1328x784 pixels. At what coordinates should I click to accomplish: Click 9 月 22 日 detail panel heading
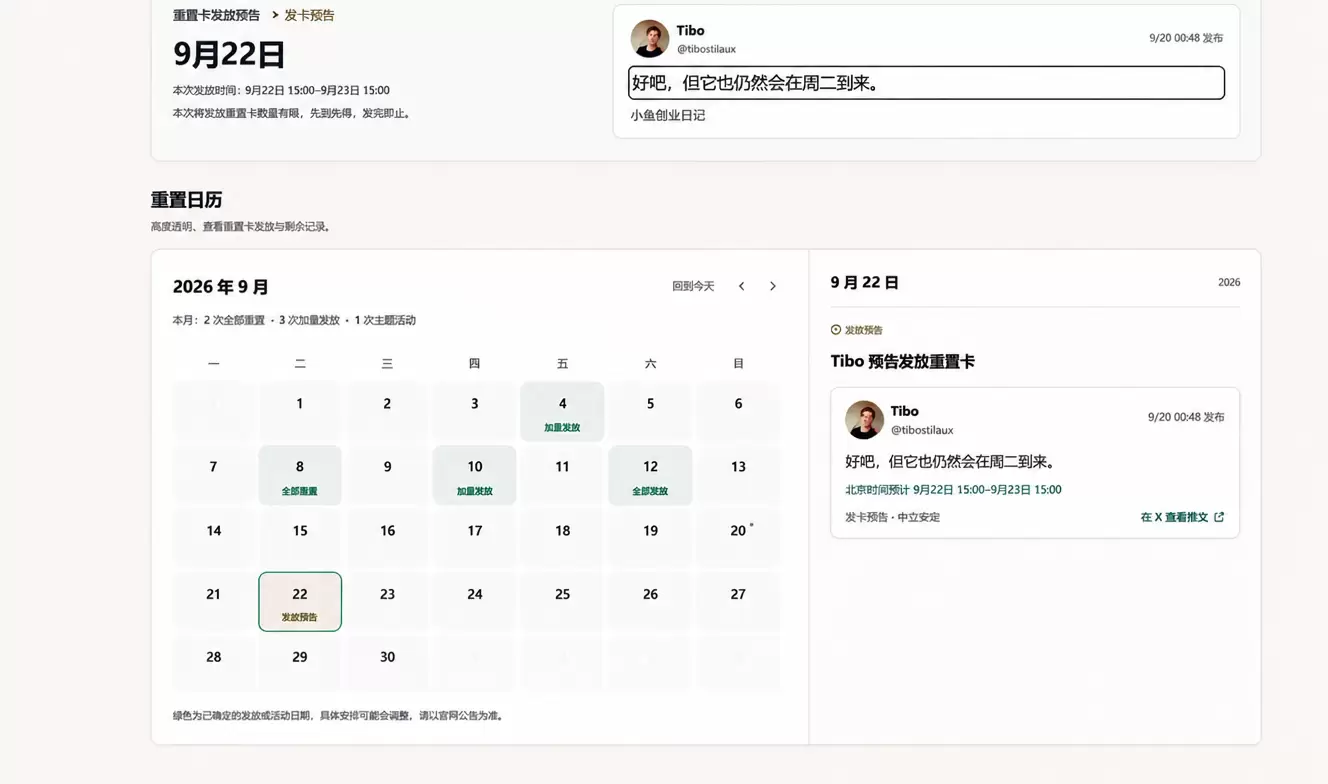pyautogui.click(x=864, y=283)
